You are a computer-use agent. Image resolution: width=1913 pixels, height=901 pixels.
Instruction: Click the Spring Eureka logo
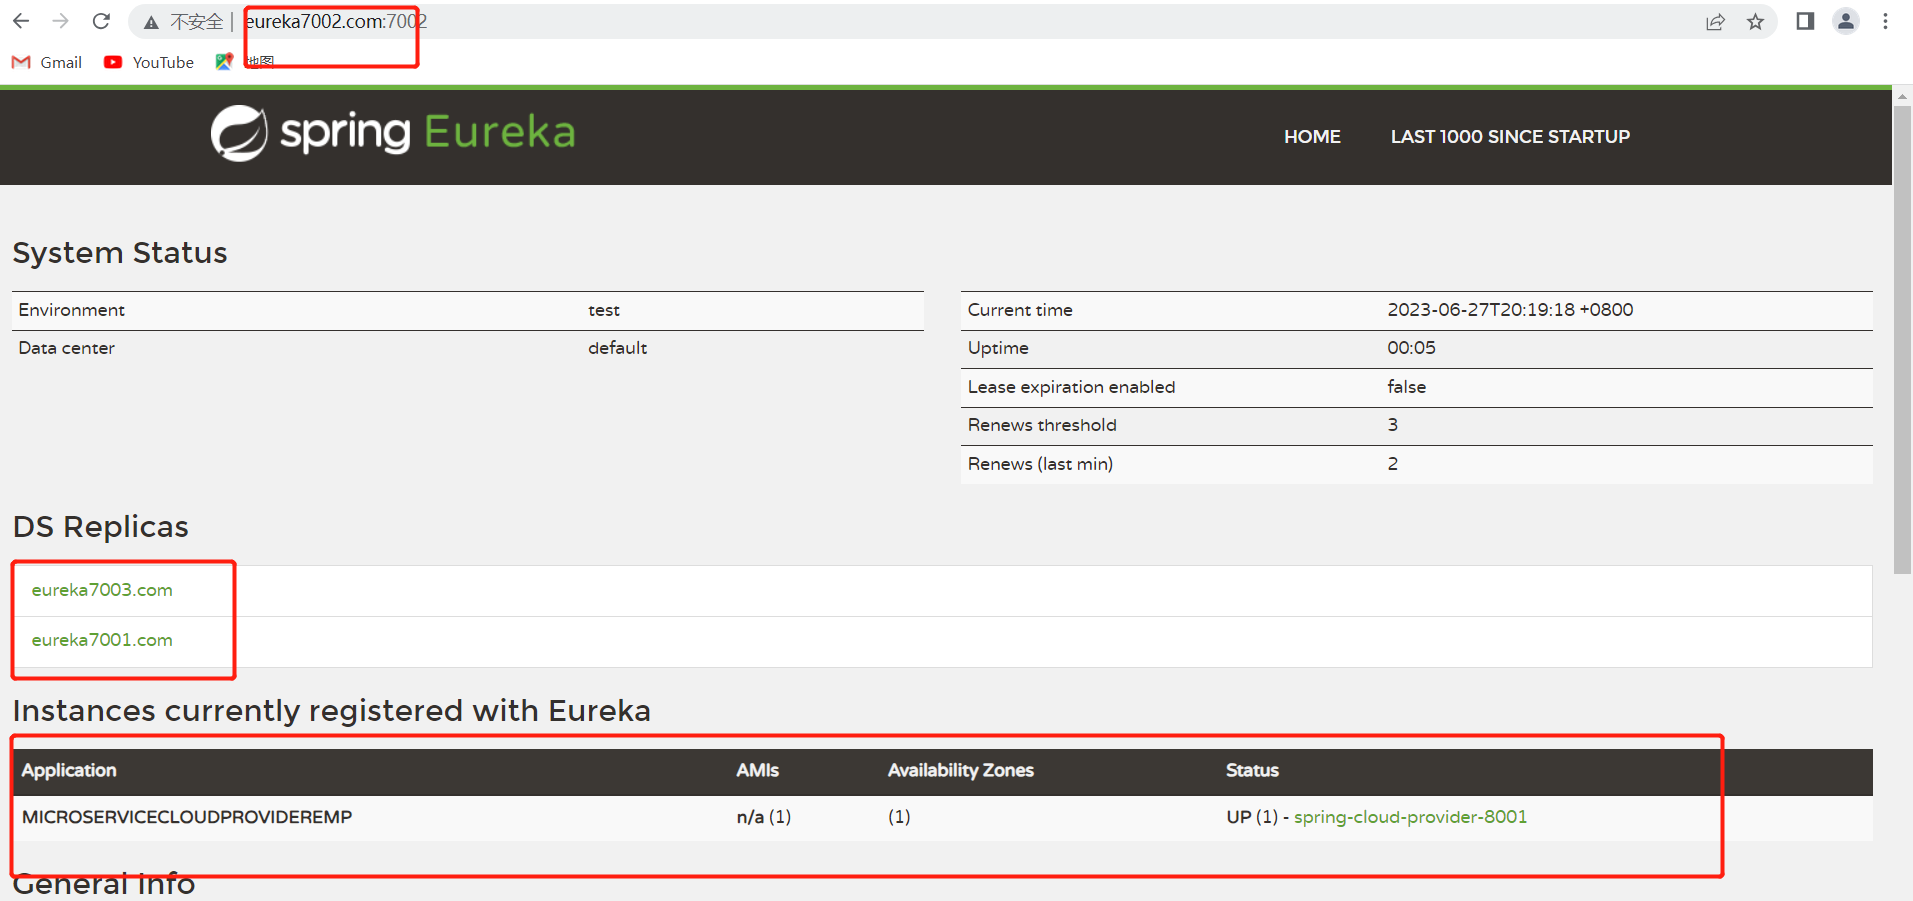pyautogui.click(x=393, y=133)
